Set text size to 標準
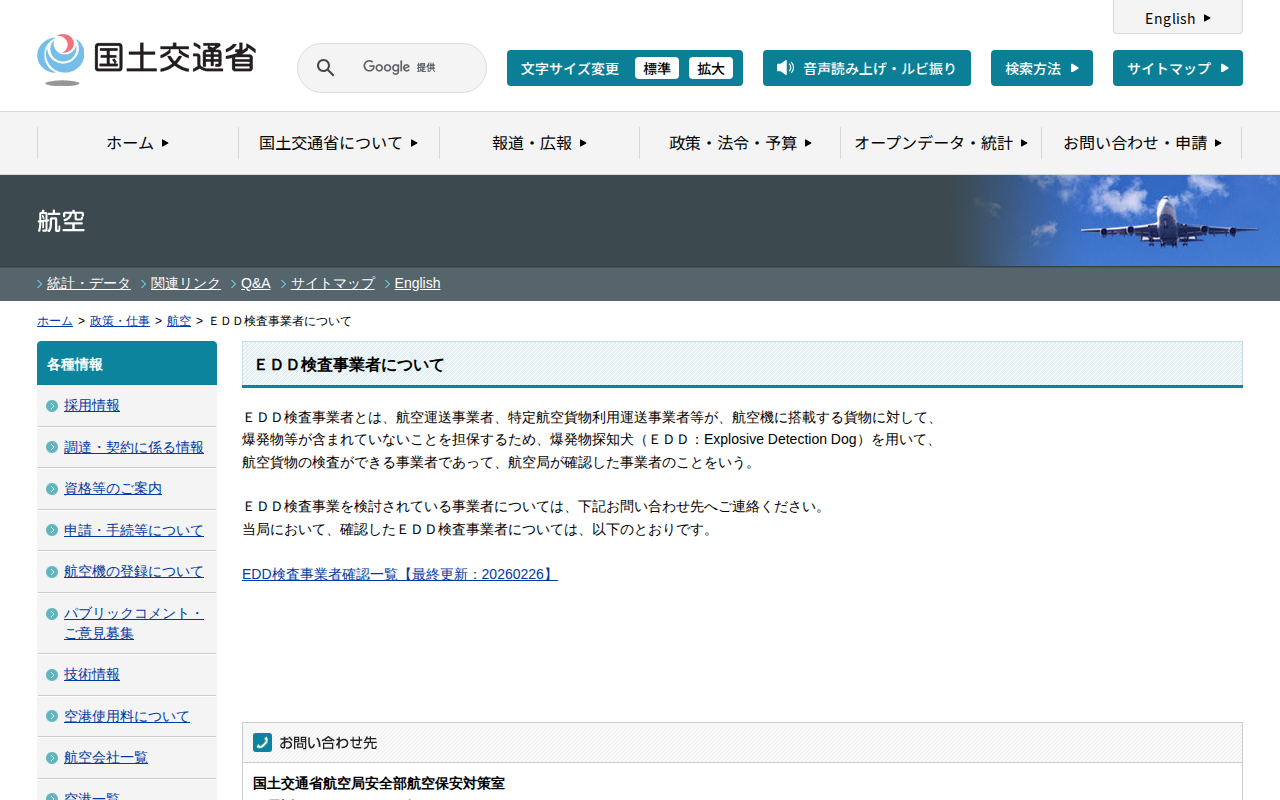1280x800 pixels. point(656,68)
